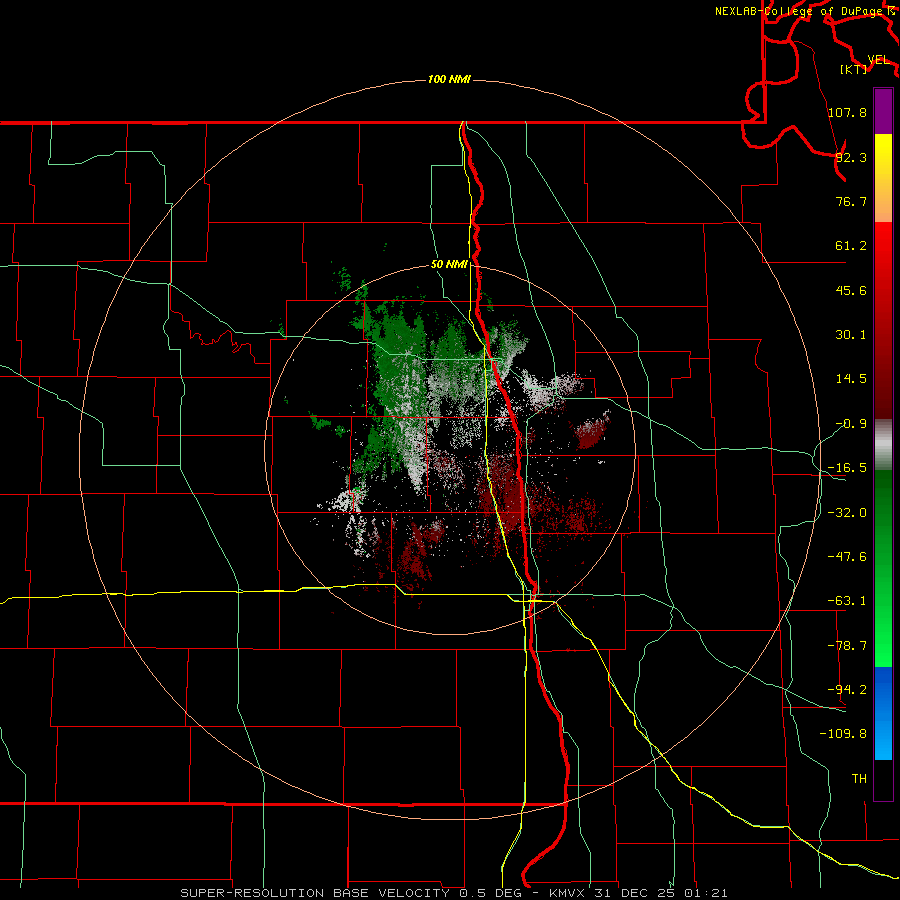This screenshot has height=900, width=900.
Task: Pick the purple segment of velocity scale
Action: tap(883, 111)
